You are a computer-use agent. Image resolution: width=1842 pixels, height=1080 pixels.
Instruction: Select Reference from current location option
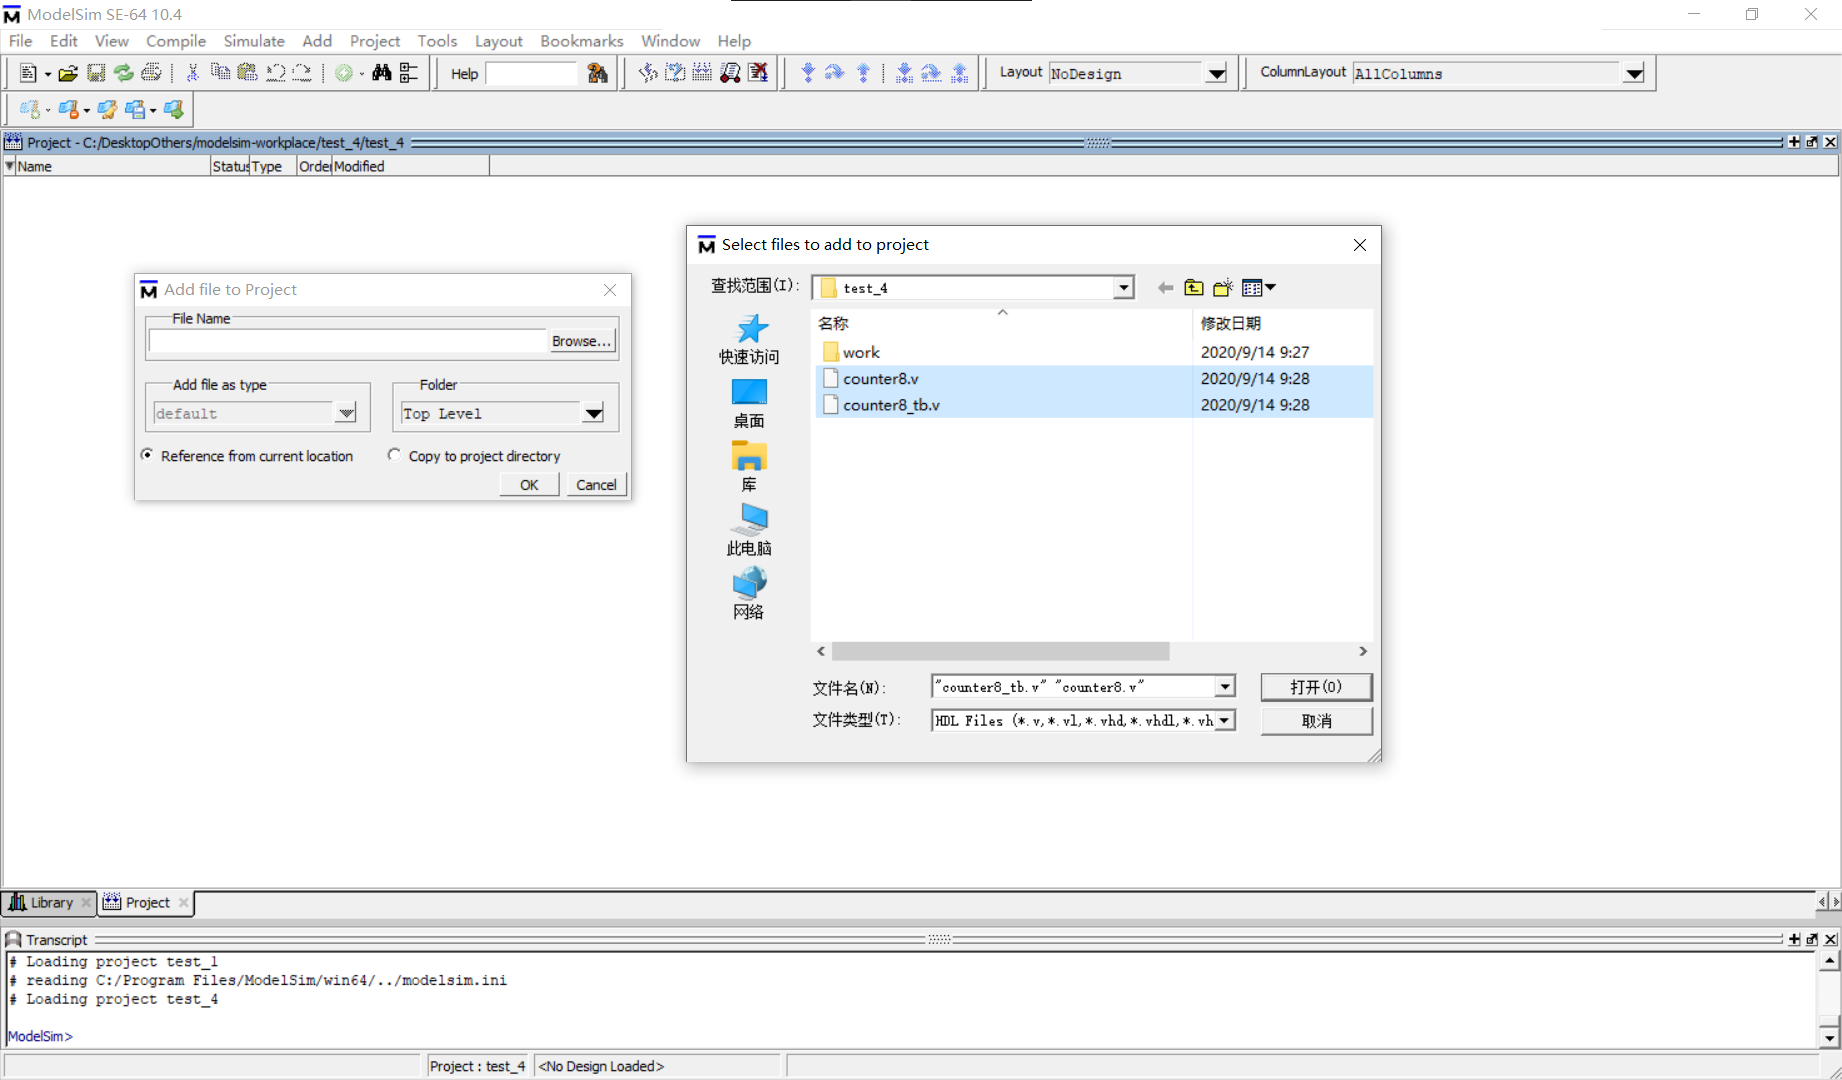coord(148,455)
